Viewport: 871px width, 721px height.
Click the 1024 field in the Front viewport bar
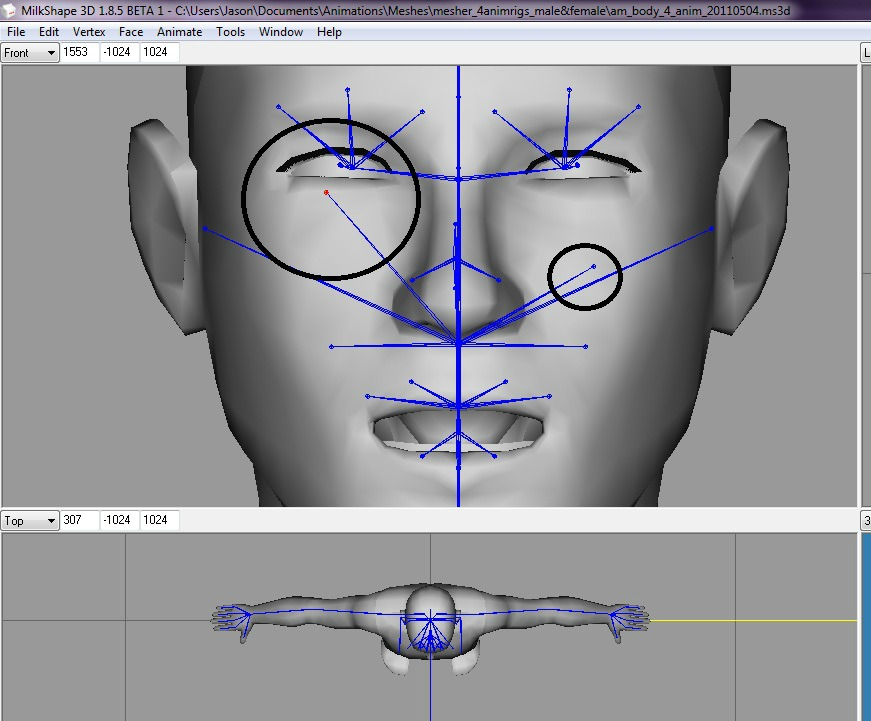click(158, 52)
